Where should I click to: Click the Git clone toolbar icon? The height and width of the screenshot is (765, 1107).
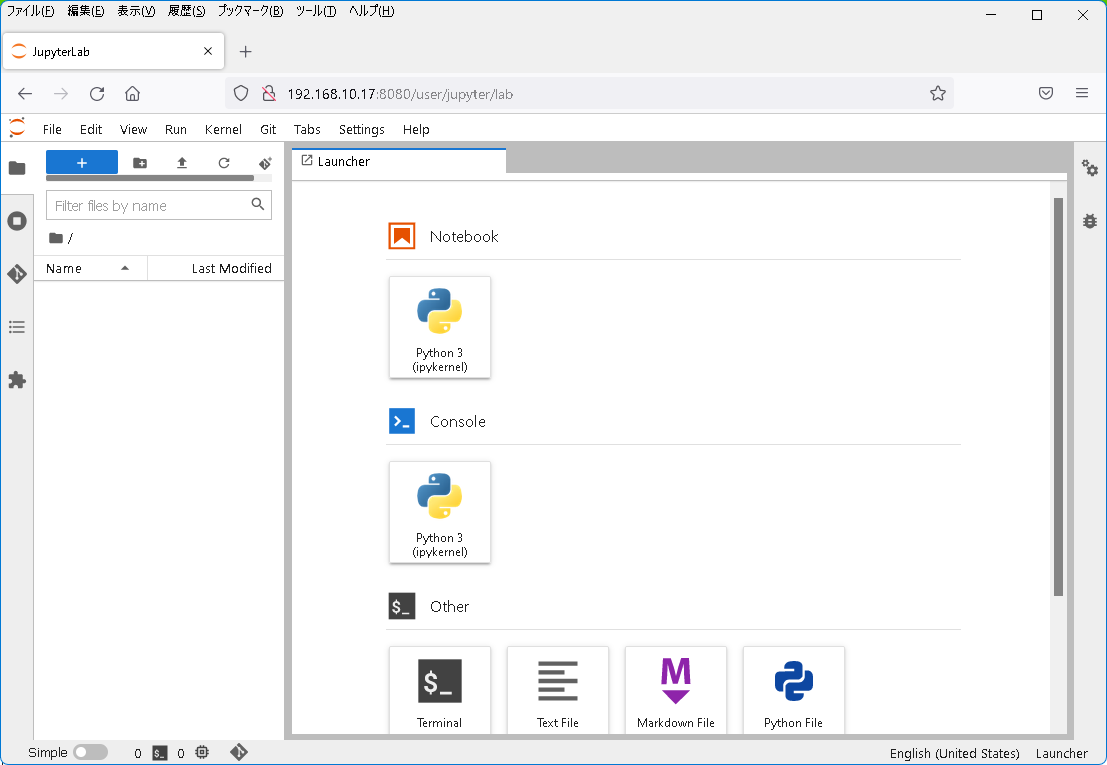coord(265,163)
